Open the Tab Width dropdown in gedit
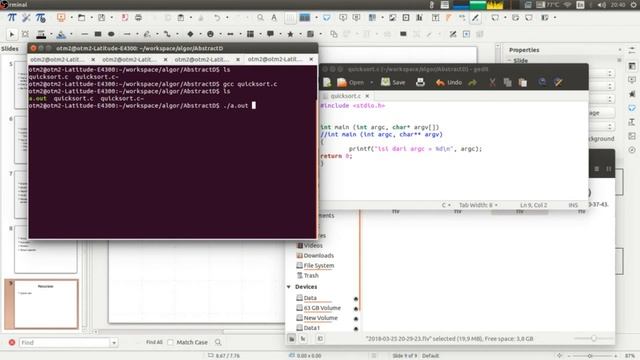This screenshot has height=360, width=640. point(478,205)
